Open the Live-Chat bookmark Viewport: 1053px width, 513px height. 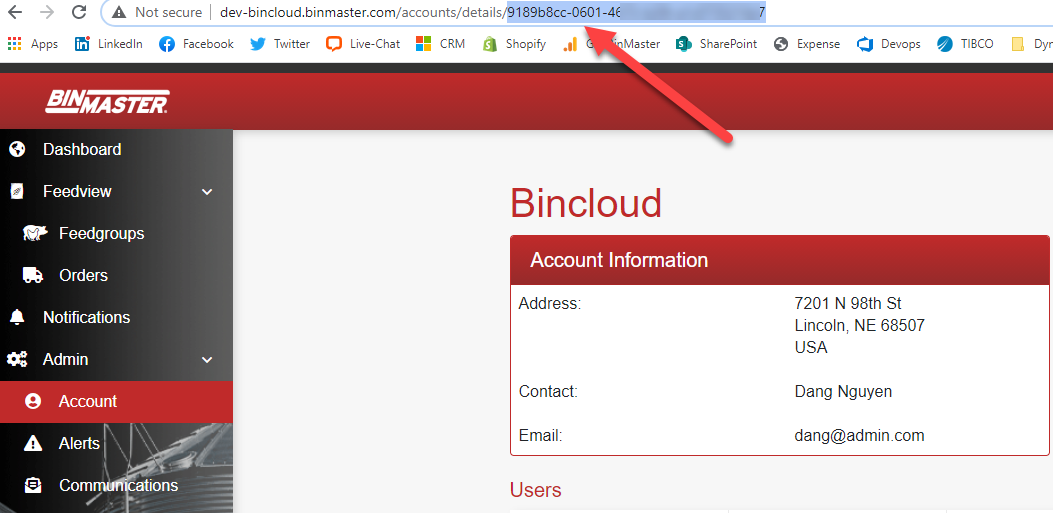point(363,44)
